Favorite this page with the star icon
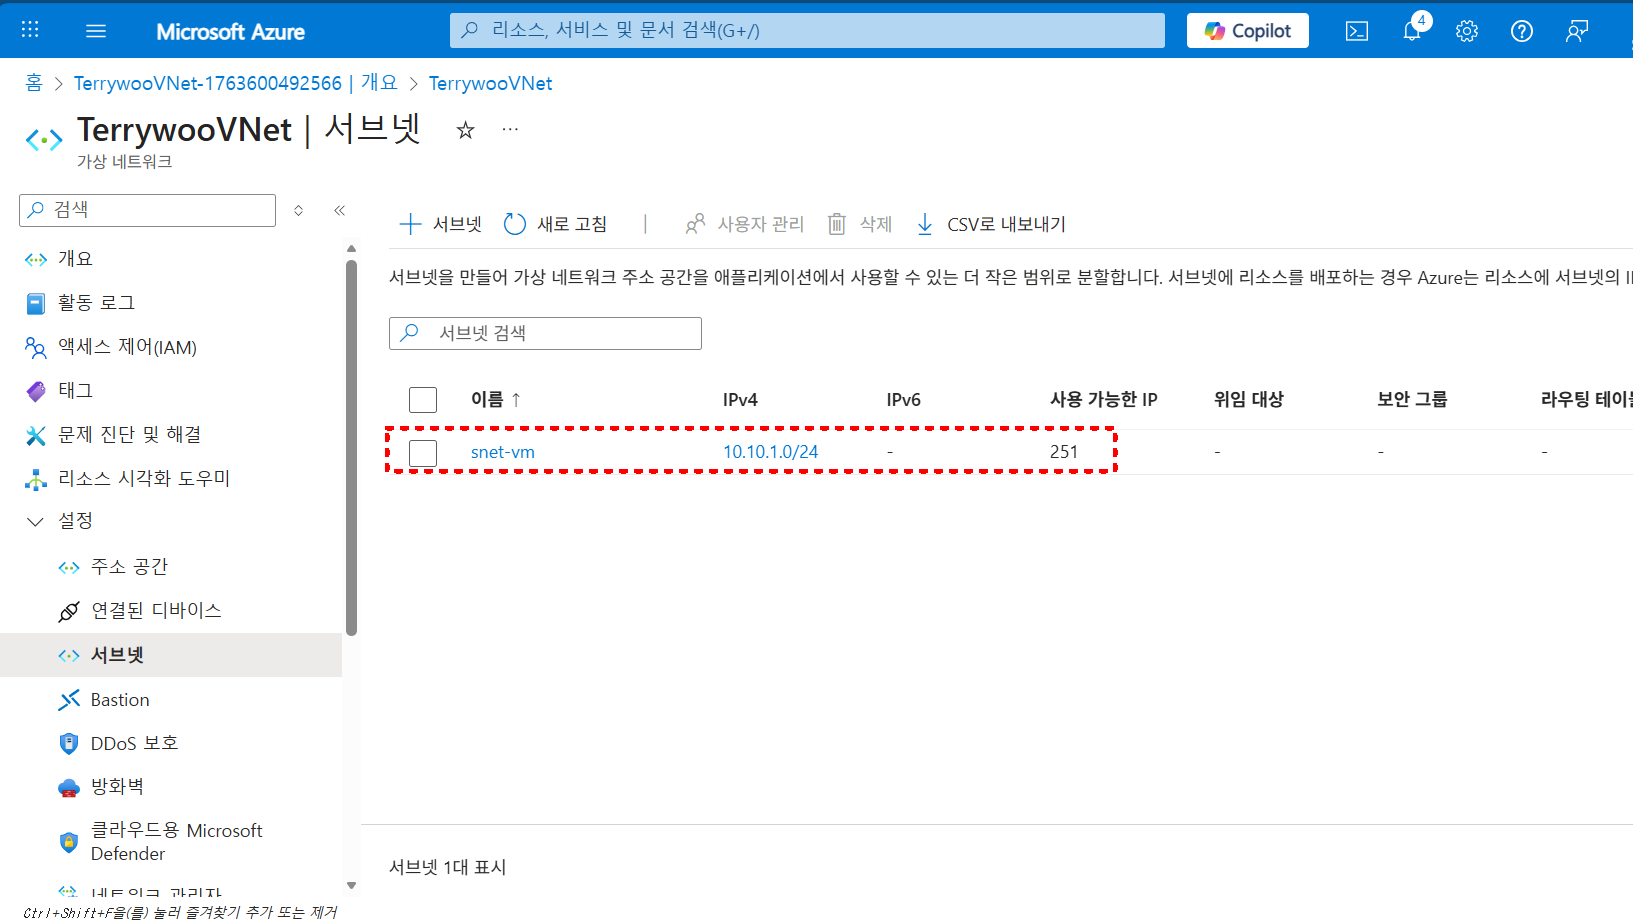The image size is (1633, 921). pyautogui.click(x=465, y=130)
